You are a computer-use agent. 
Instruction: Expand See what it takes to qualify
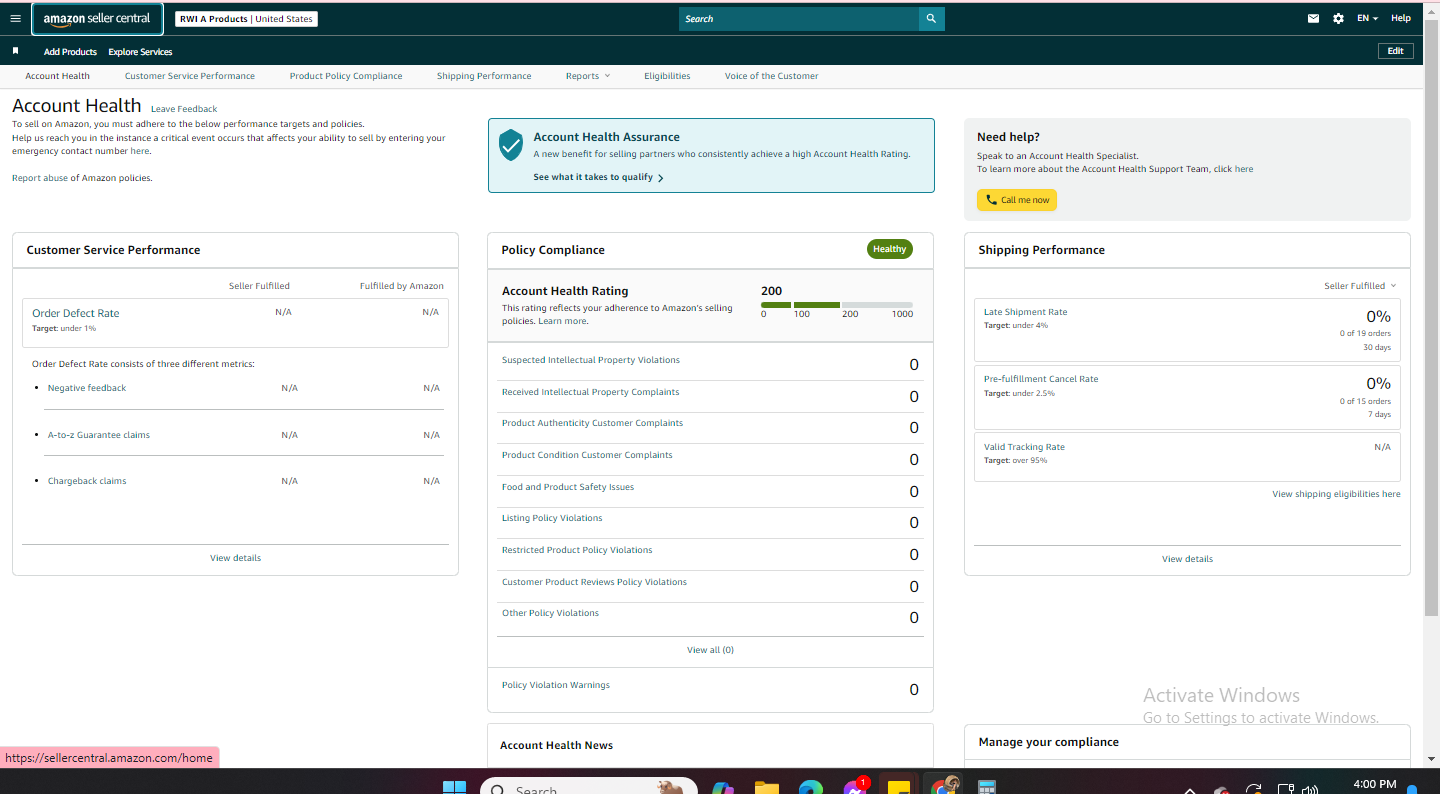pos(598,177)
